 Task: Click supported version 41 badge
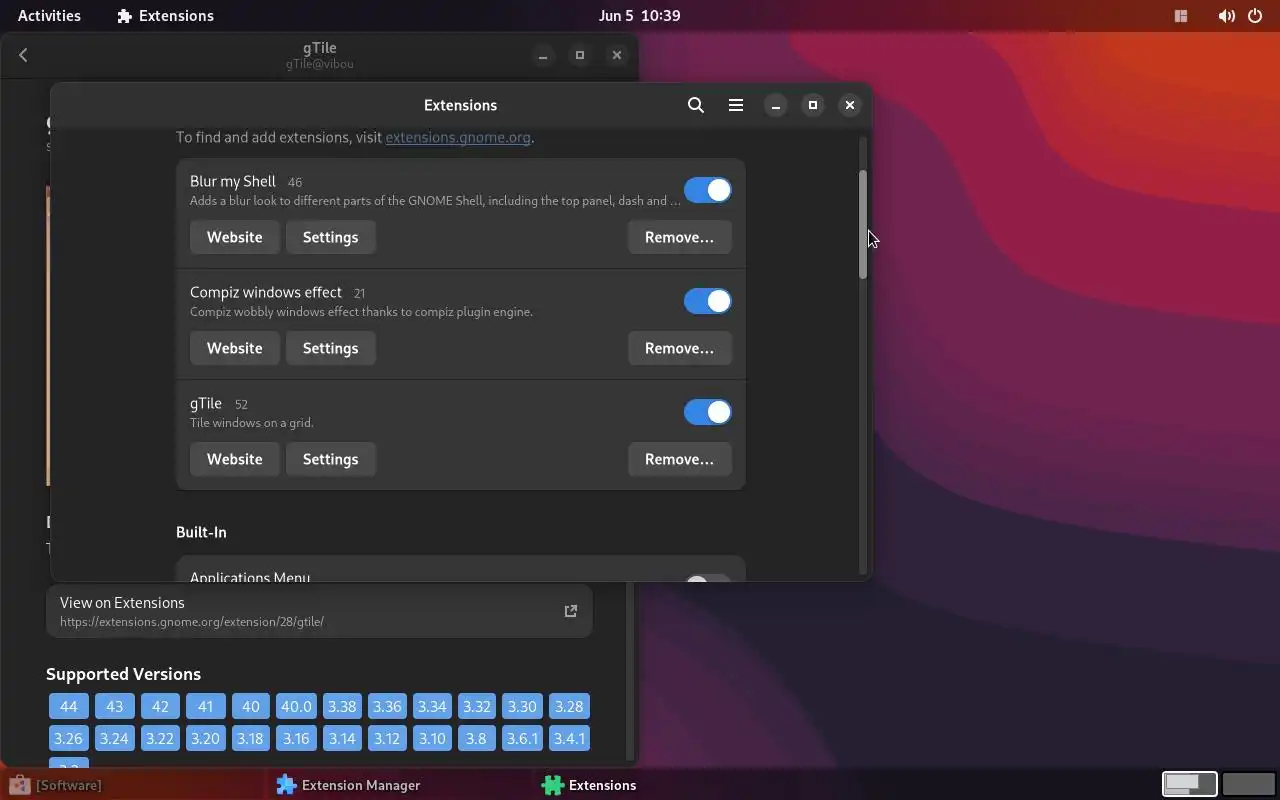pos(205,706)
